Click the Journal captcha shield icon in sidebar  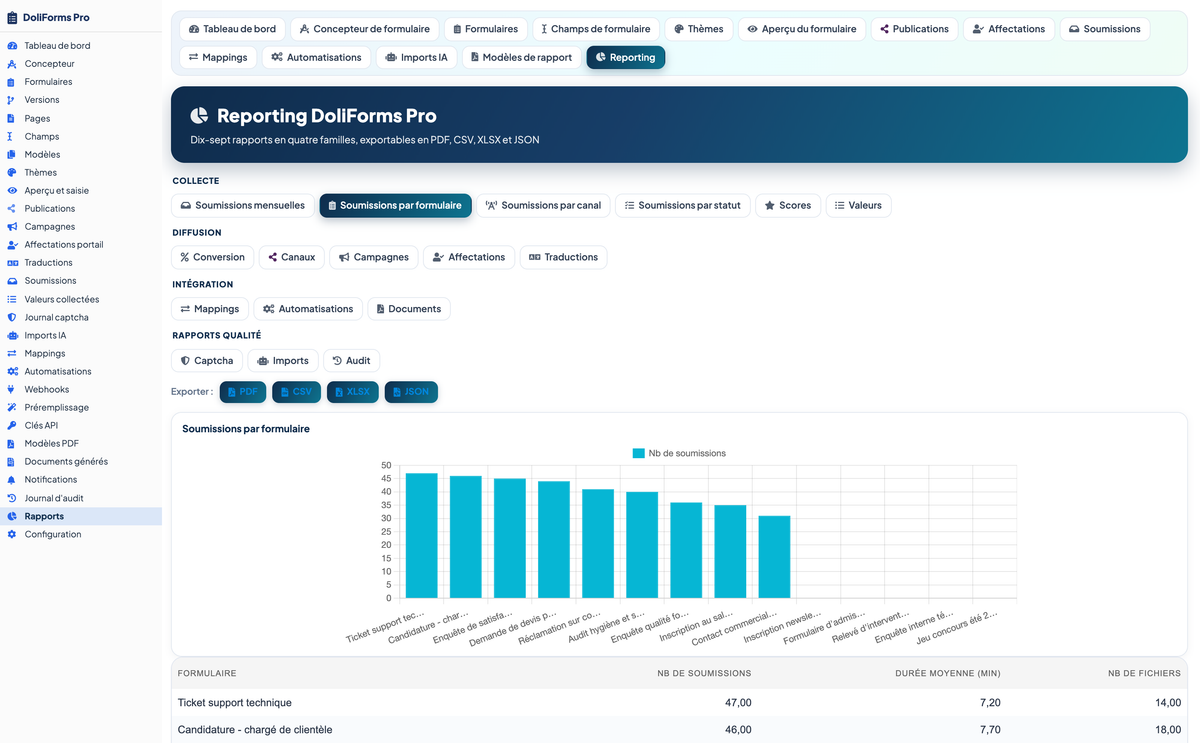(x=12, y=317)
